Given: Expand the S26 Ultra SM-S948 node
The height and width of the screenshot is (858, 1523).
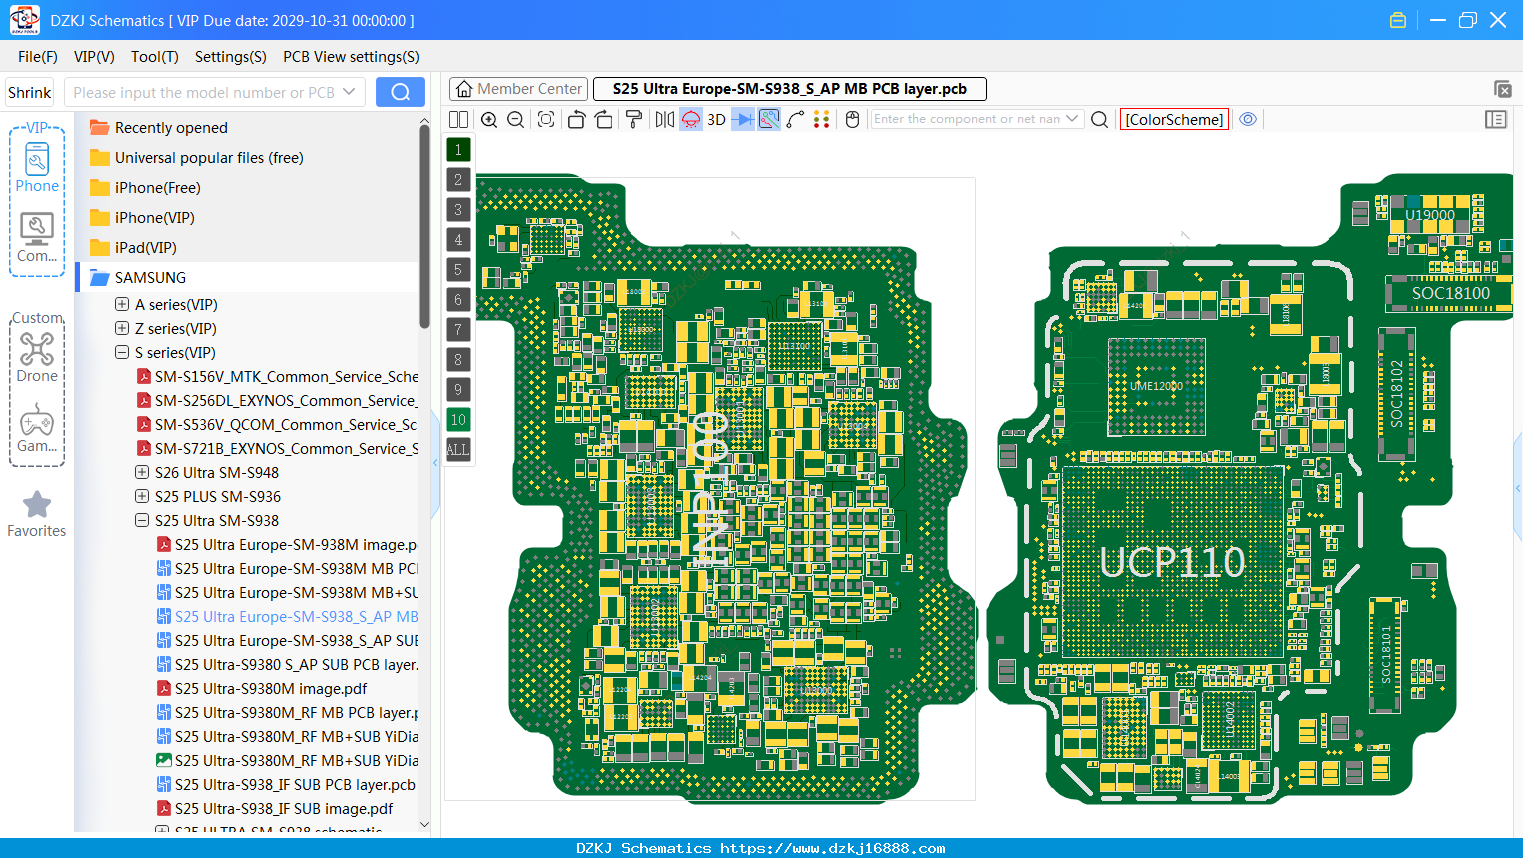Looking at the screenshot, I should [x=142, y=472].
